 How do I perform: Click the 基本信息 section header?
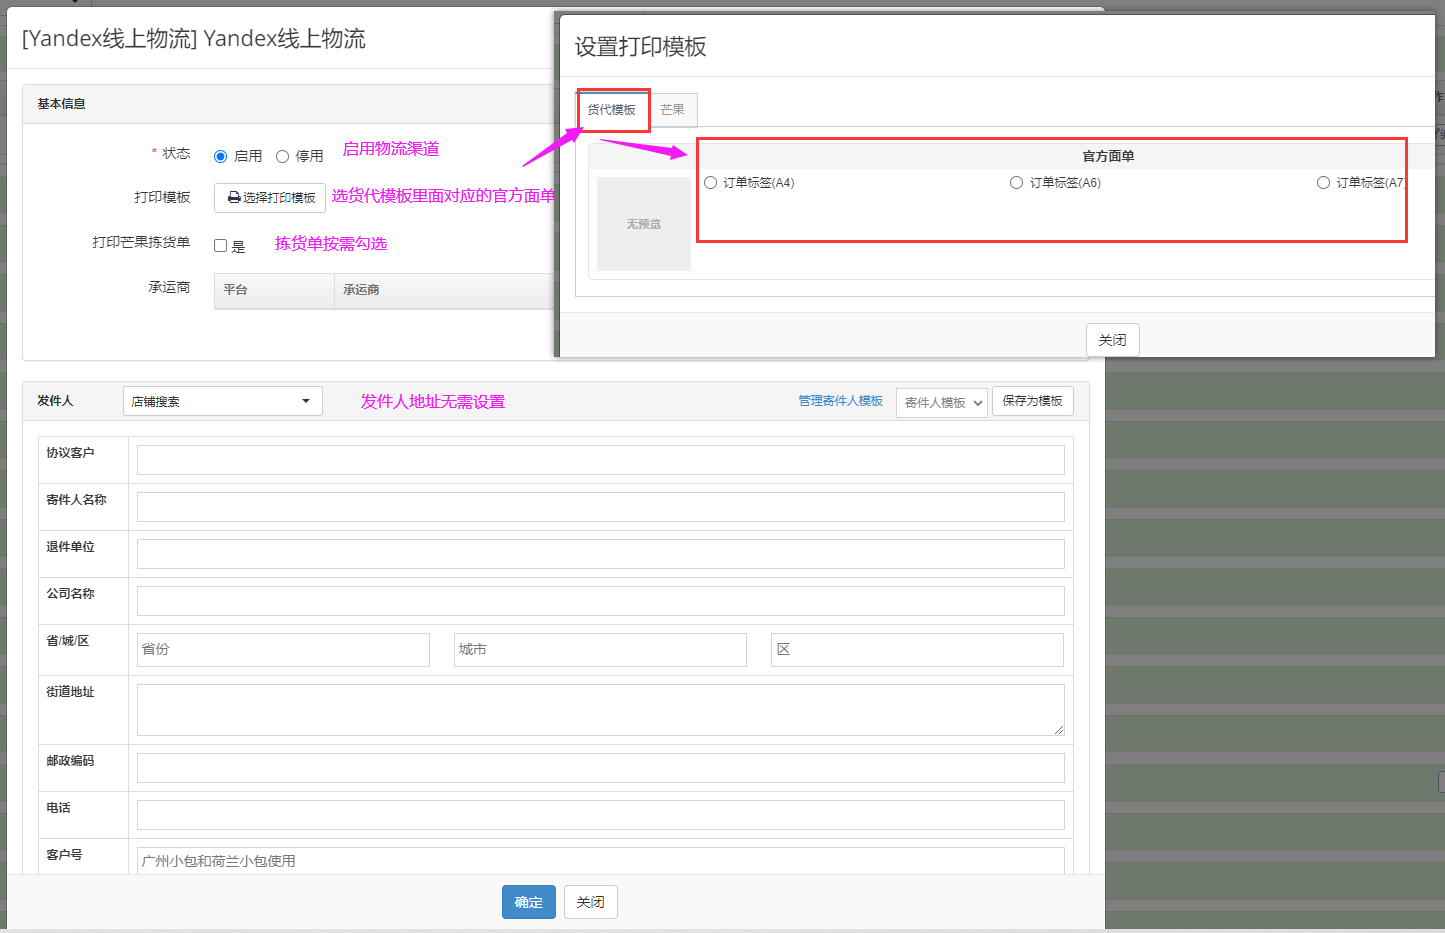point(61,104)
